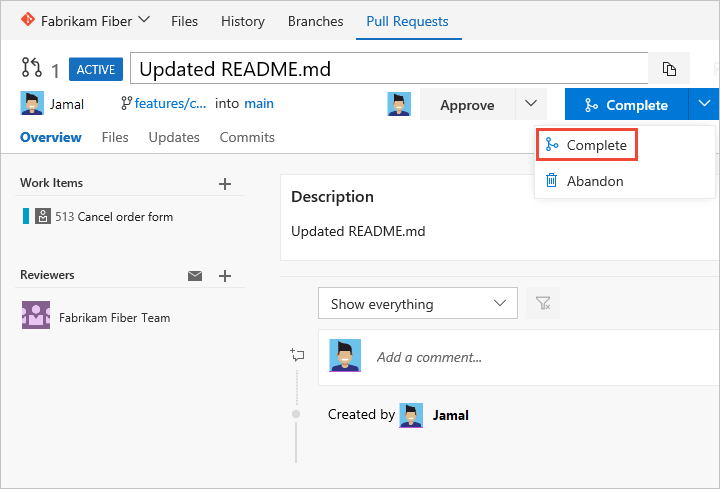Add a work item with plus icon
Viewport: 720px width, 489px height.
[x=225, y=183]
